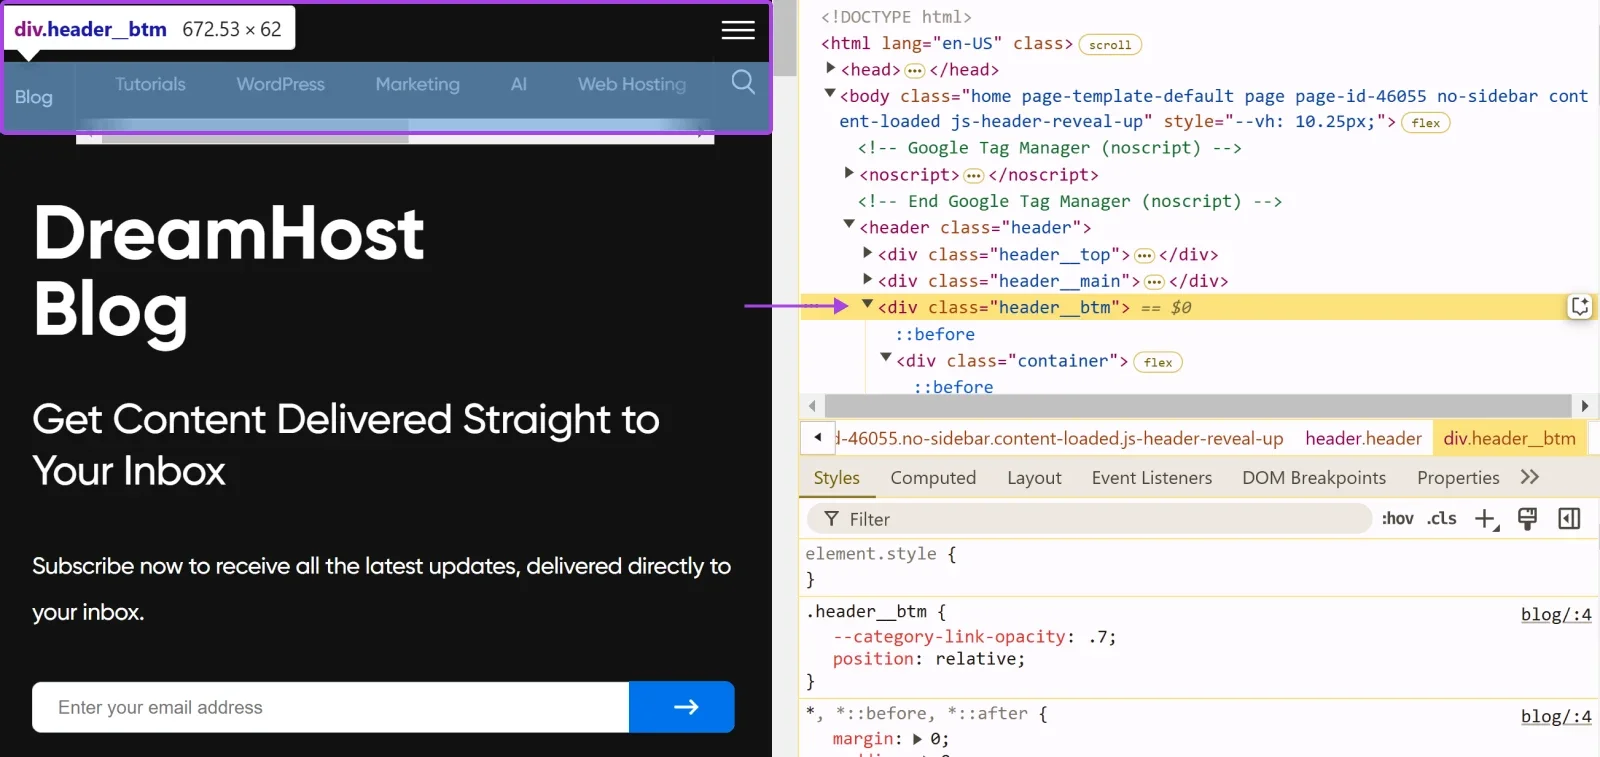The height and width of the screenshot is (757, 1600).
Task: Toggle the rendering emulations paintbrush icon
Action: (1527, 519)
